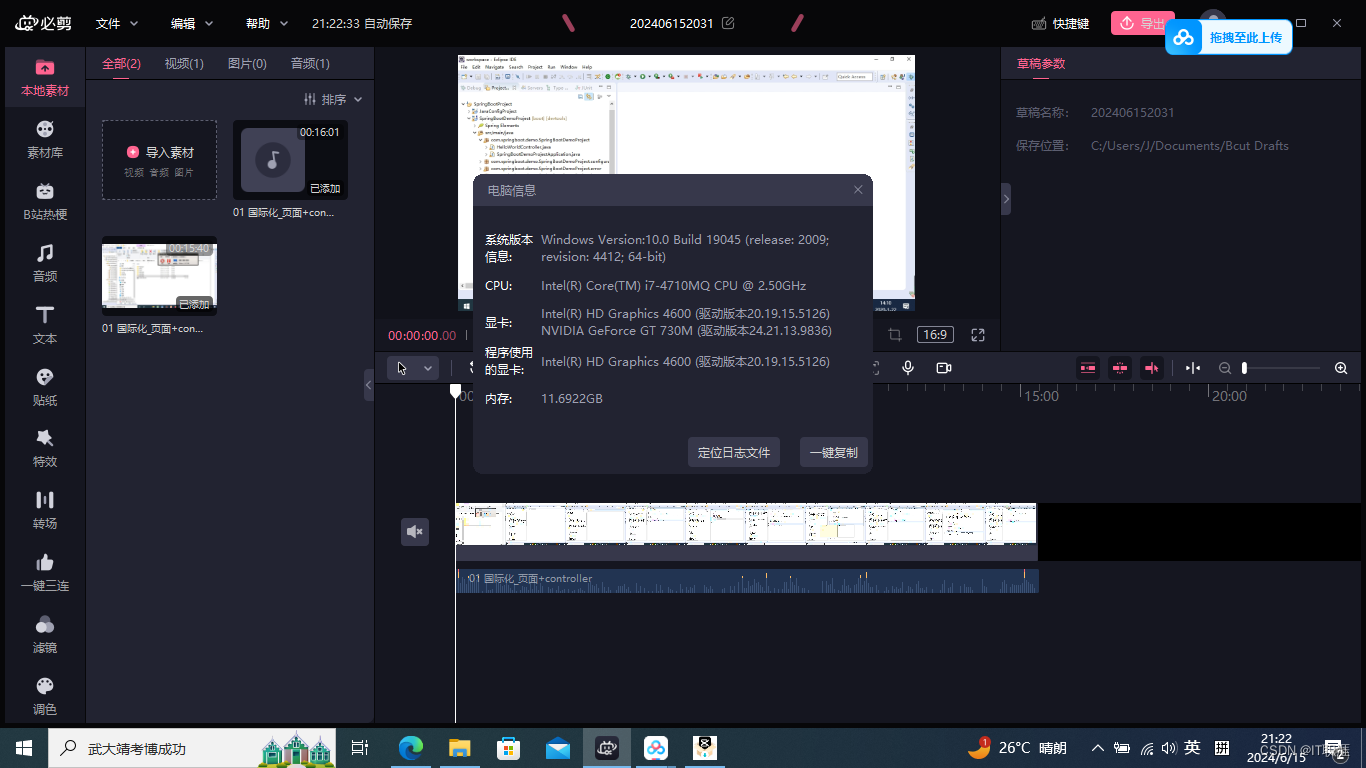Click the crop icon under preview
Viewport: 1366px width, 768px height.
click(895, 335)
